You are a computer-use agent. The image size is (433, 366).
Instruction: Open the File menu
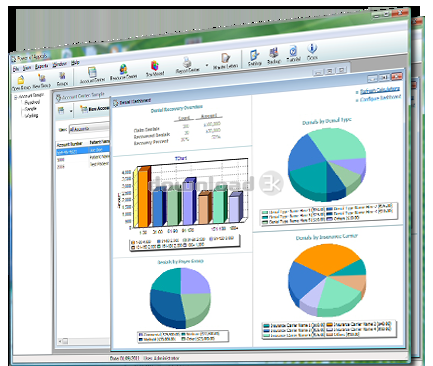pos(16,69)
